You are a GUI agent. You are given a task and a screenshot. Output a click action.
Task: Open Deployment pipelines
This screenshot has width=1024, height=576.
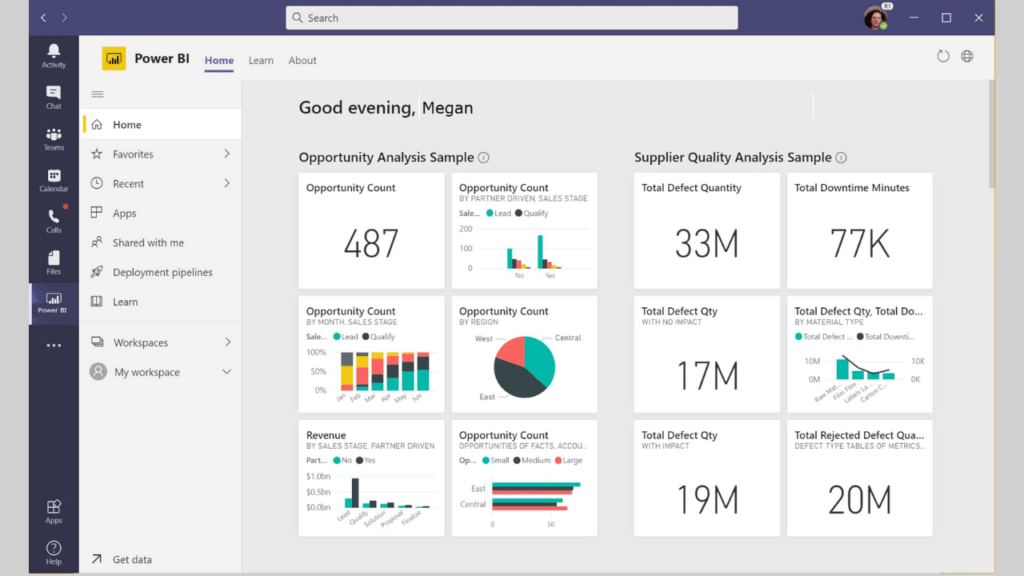click(162, 272)
